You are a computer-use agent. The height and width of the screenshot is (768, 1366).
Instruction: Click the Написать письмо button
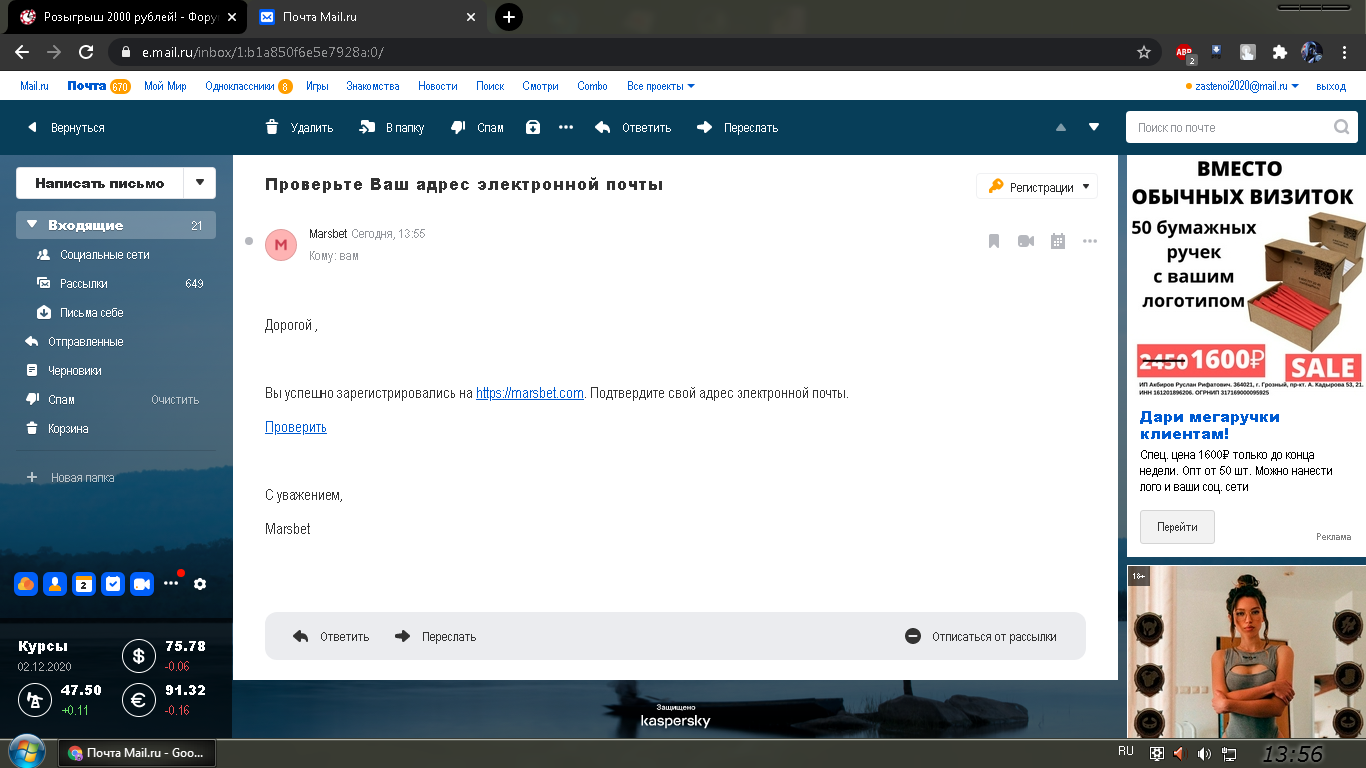100,183
